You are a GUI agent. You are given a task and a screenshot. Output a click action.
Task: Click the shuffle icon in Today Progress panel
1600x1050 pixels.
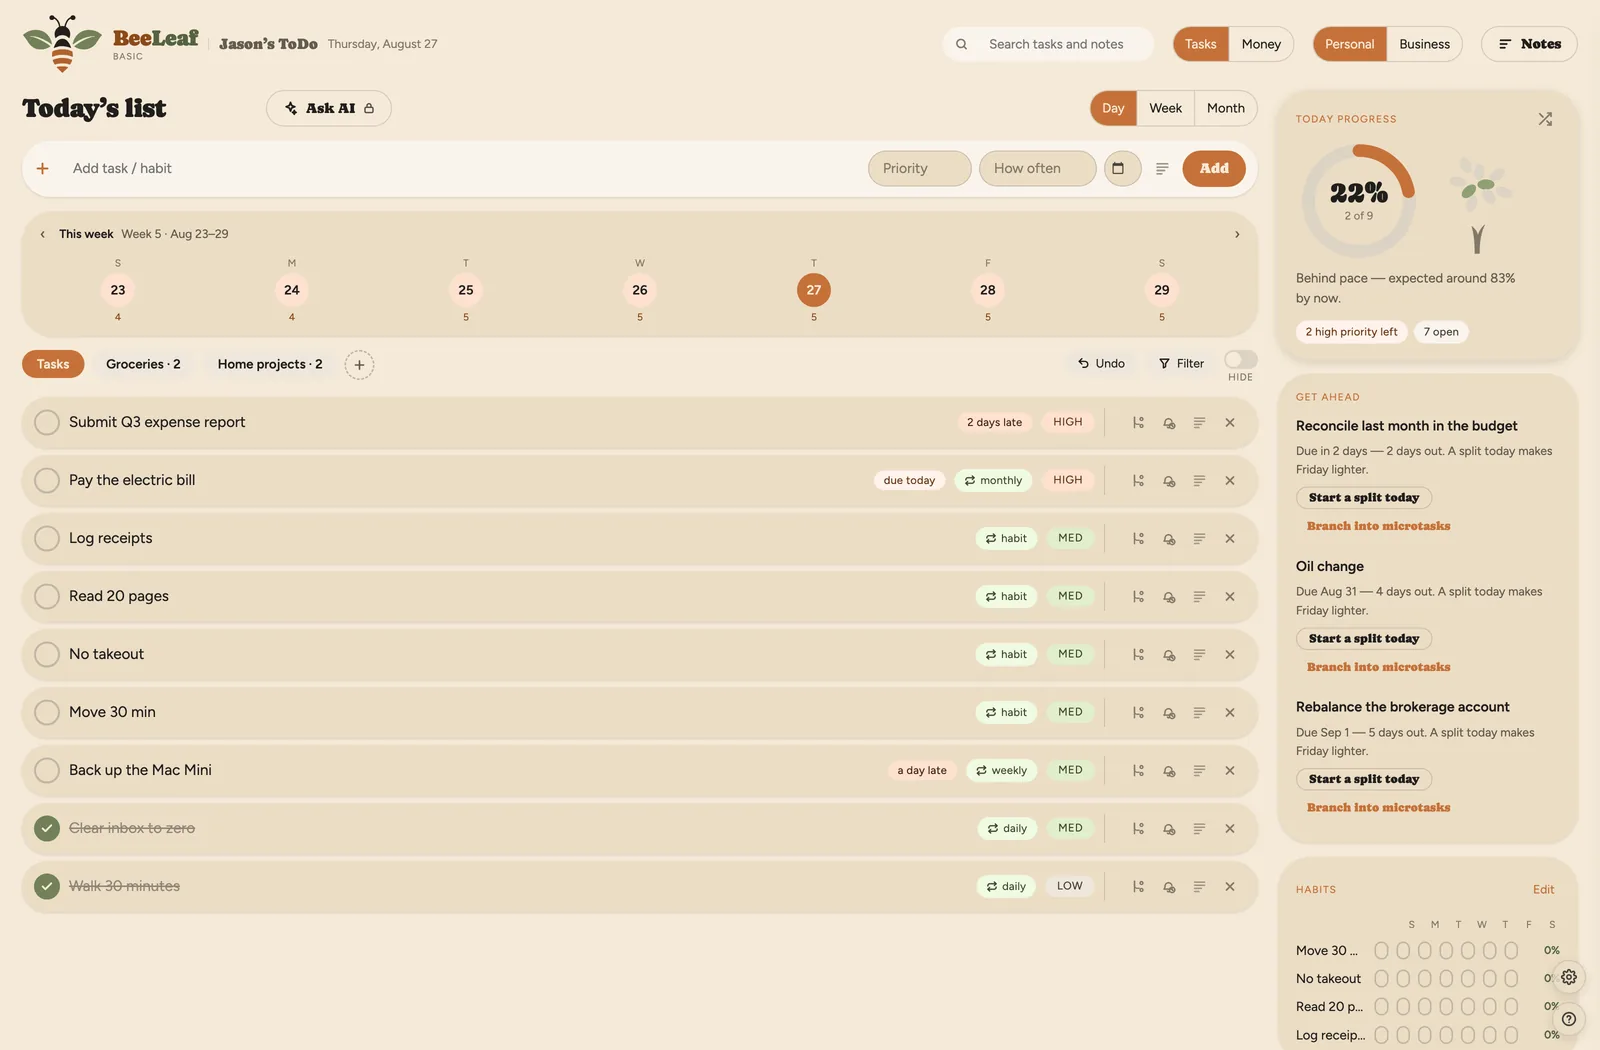click(x=1545, y=119)
